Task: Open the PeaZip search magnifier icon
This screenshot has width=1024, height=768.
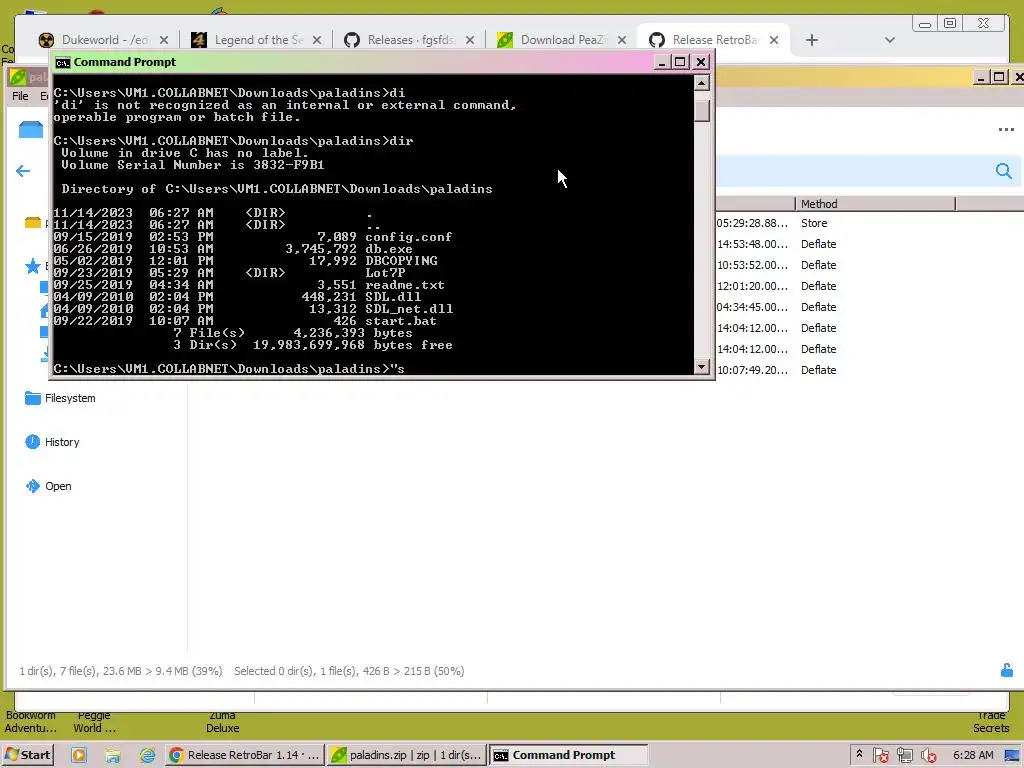Action: point(1004,171)
